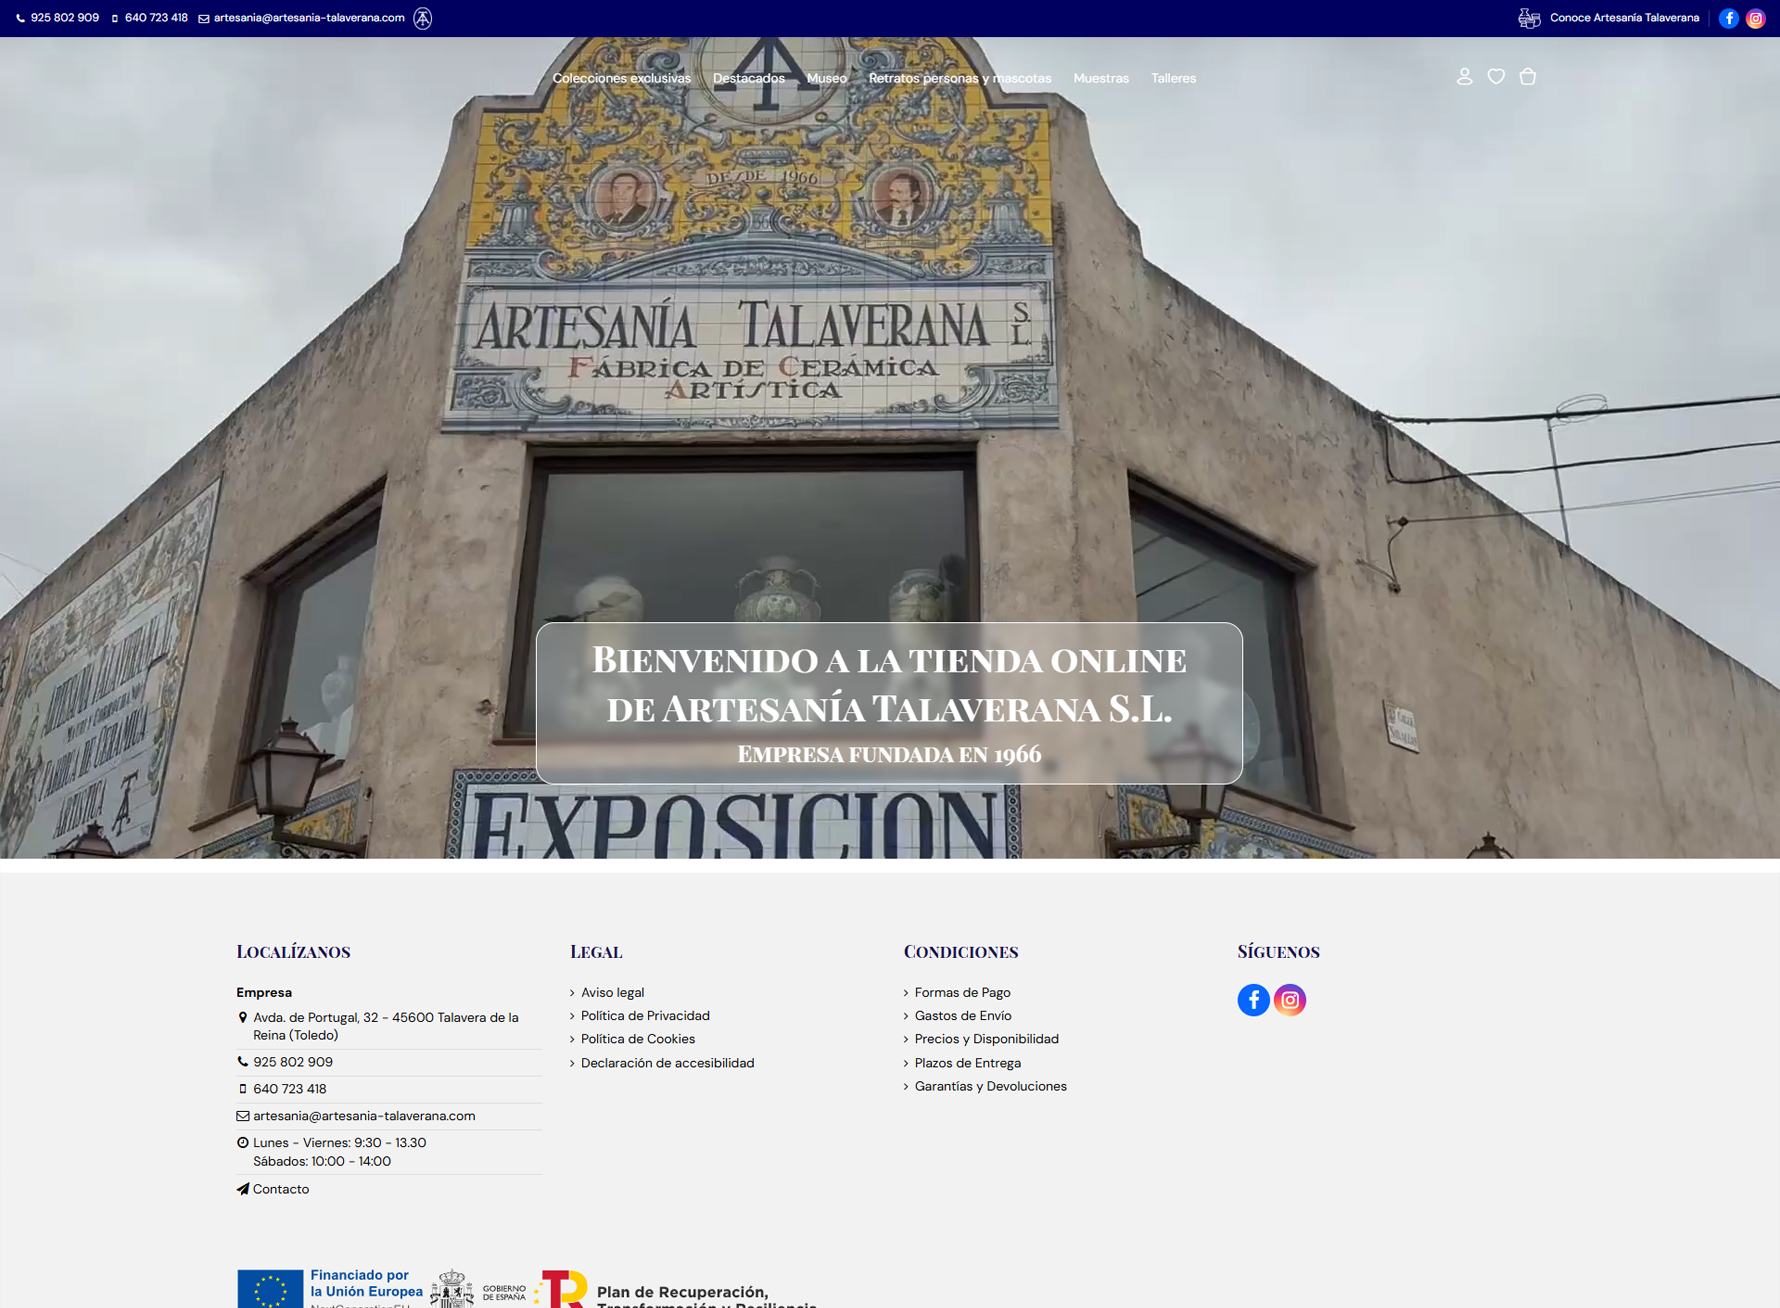Image resolution: width=1780 pixels, height=1308 pixels.
Task: Open Retratos personas y mascotas menu
Action: click(x=960, y=78)
